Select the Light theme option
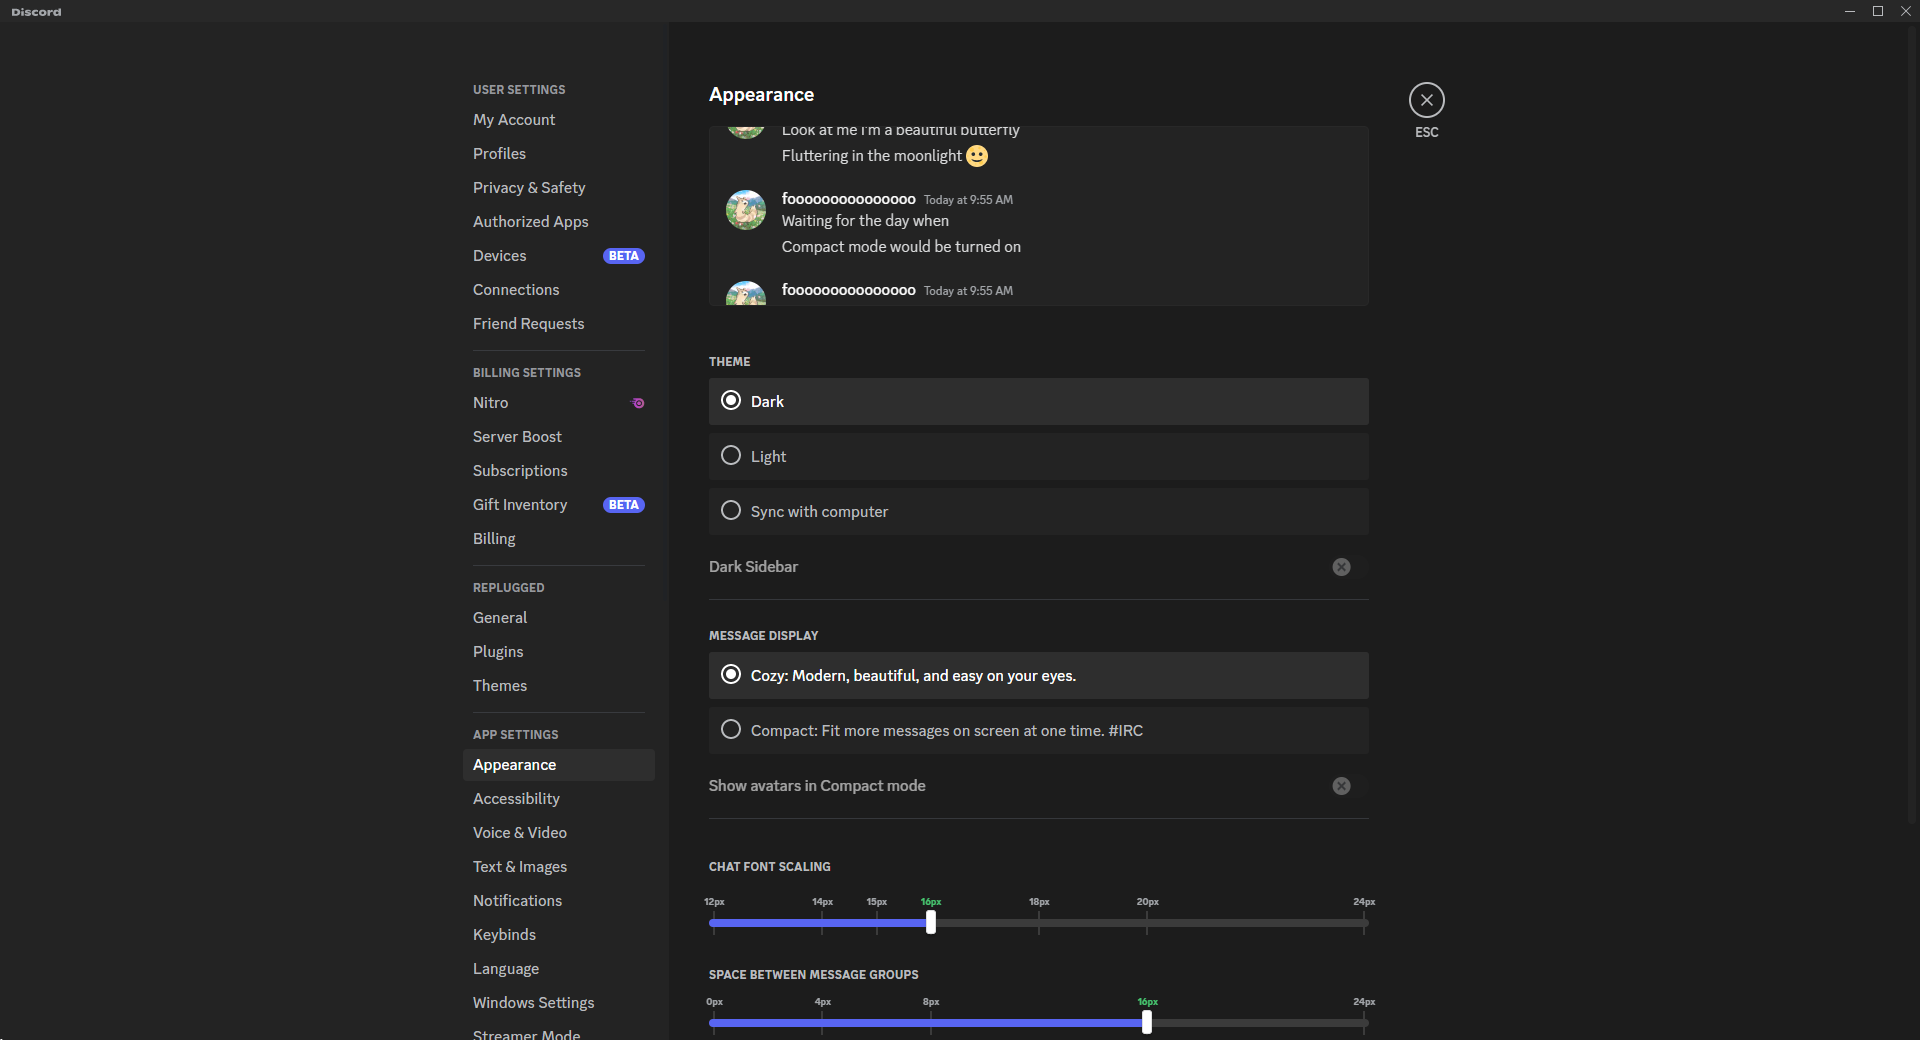Screen dimensions: 1920x1040 point(1038,456)
